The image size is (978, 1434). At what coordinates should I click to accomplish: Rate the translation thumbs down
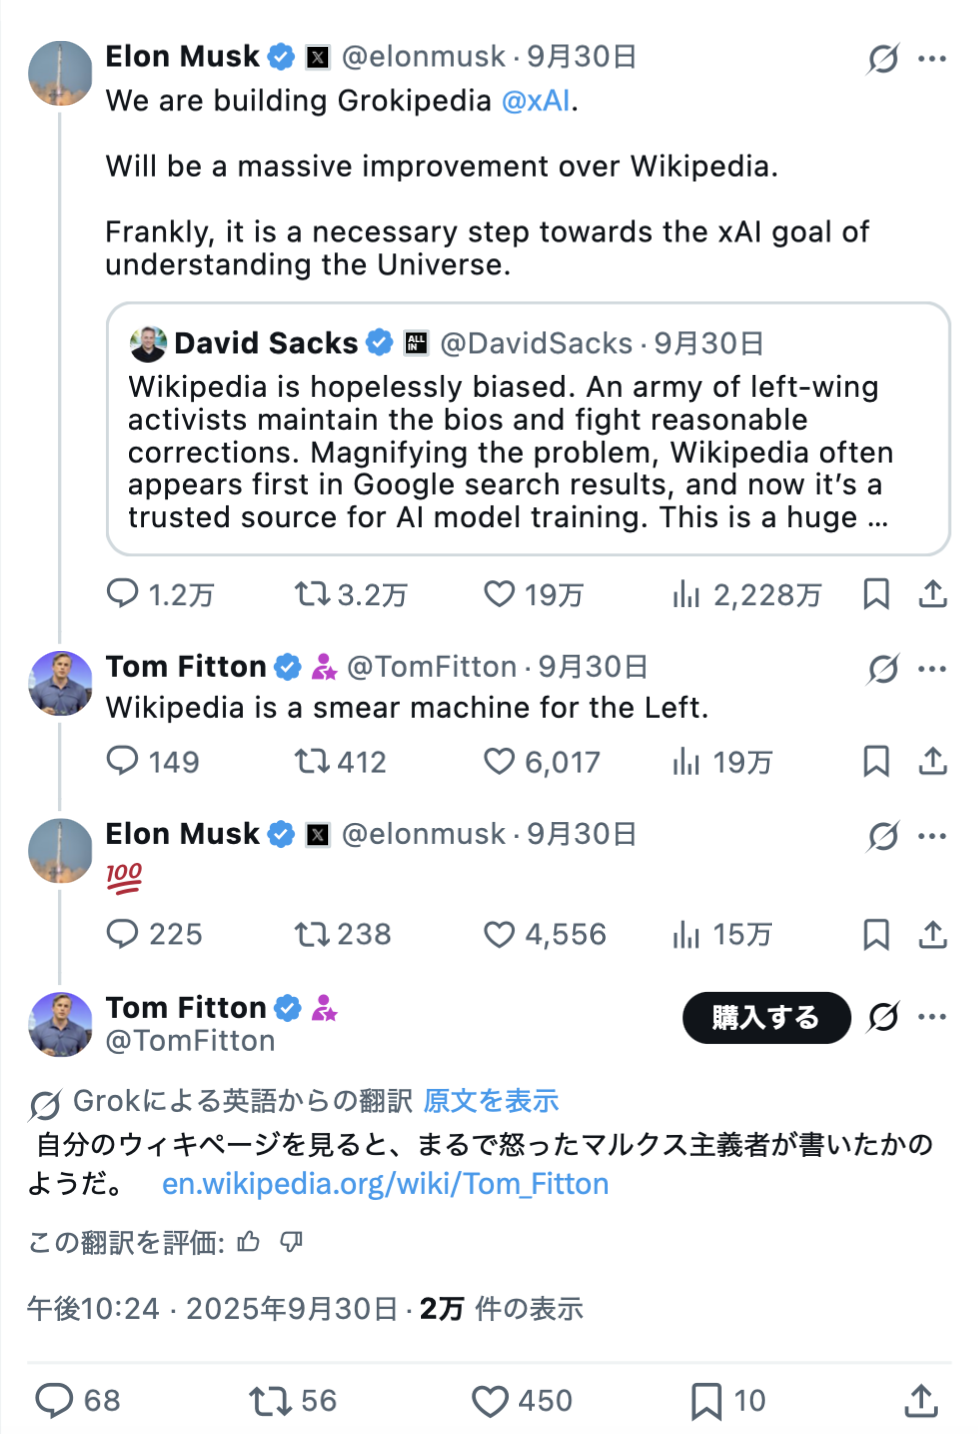[x=291, y=1242]
